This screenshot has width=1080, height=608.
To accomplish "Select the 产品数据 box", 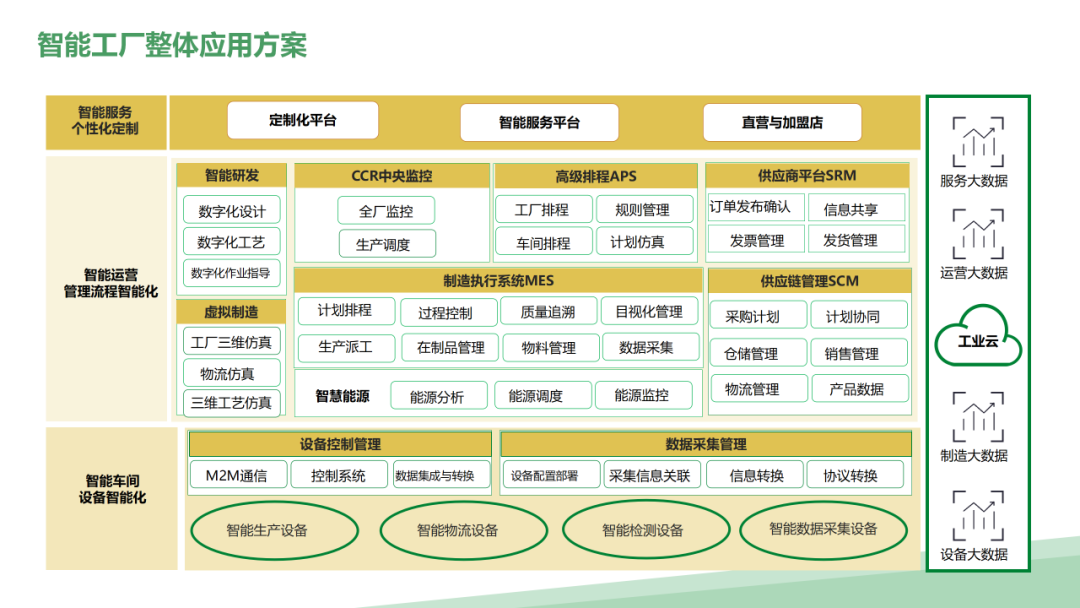I will (860, 388).
